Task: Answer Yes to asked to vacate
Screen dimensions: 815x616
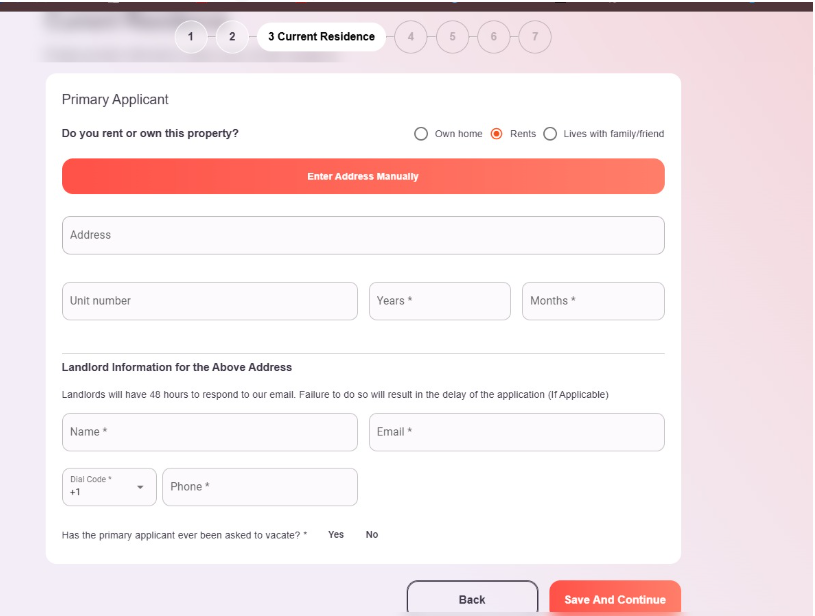Action: (x=336, y=534)
